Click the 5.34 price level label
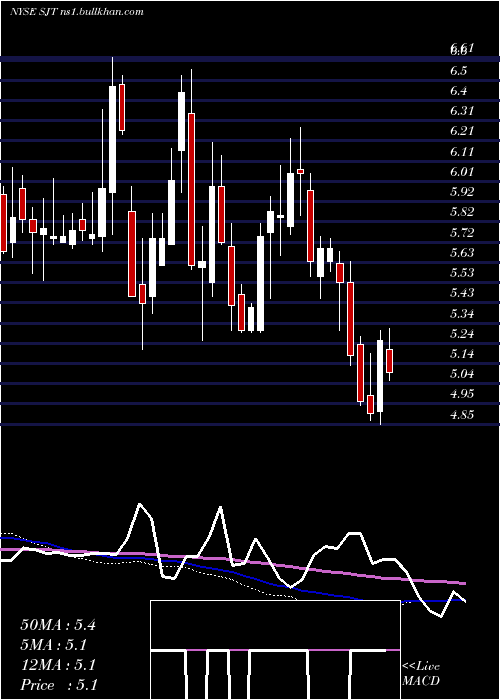 462,313
